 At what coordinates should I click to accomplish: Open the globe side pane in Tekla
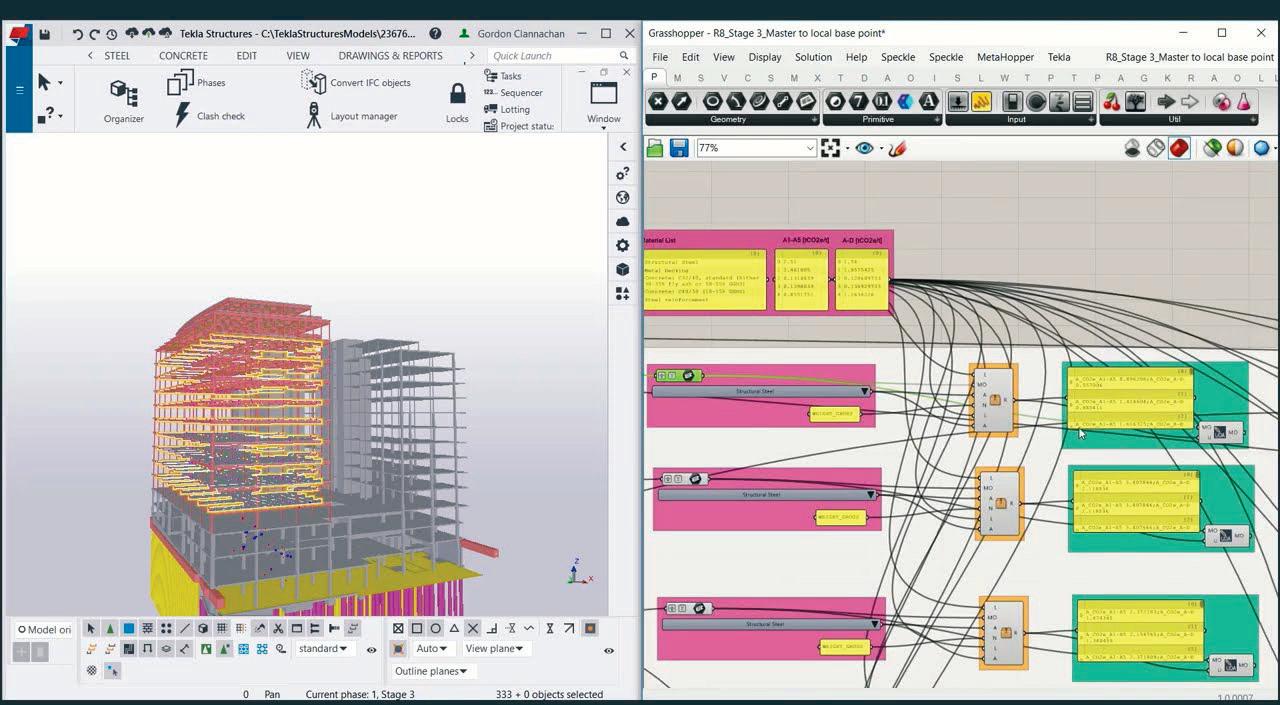623,197
